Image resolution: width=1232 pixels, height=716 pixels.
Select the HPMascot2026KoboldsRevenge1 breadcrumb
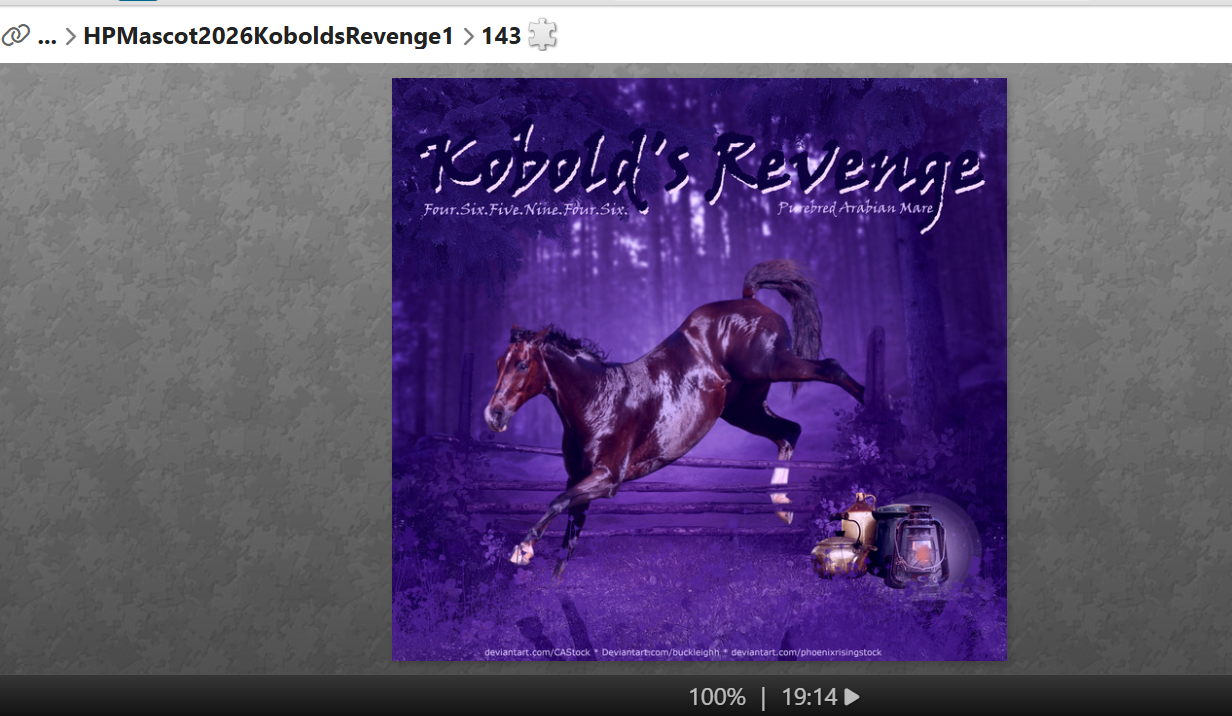269,36
